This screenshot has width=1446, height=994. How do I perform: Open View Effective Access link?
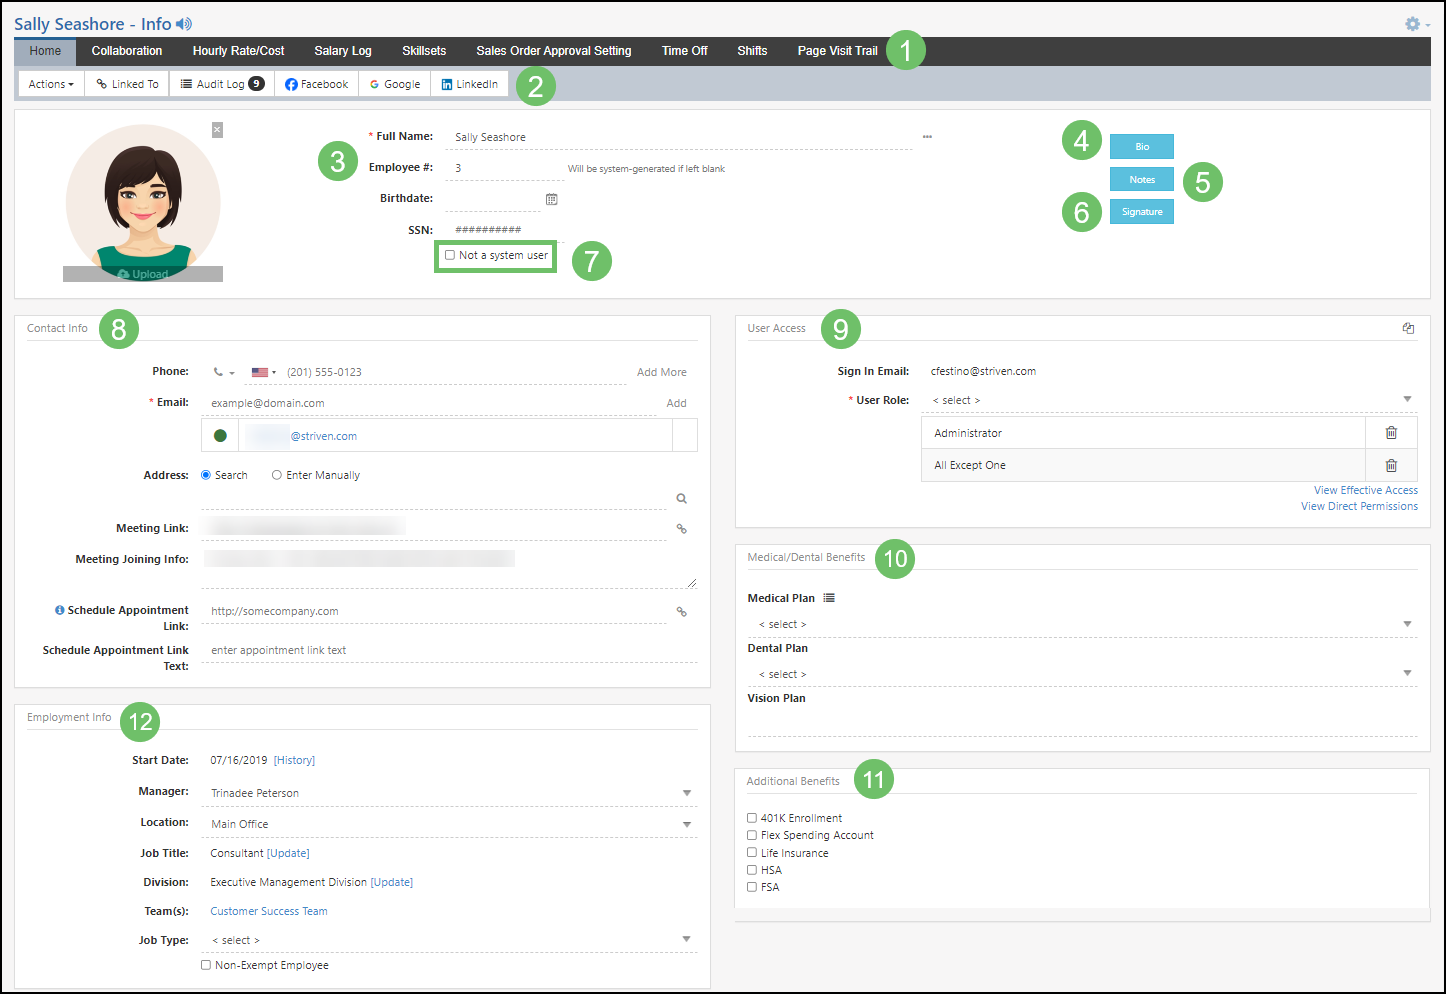click(1365, 490)
